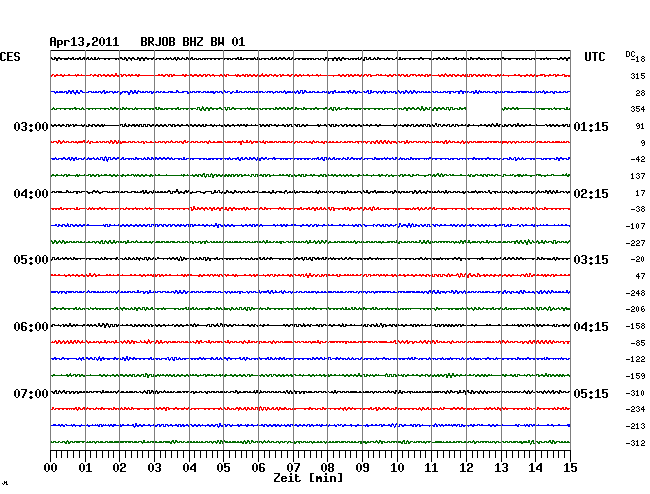Click the x-axis minute label 04
The height and width of the screenshot is (494, 650).
(x=189, y=468)
